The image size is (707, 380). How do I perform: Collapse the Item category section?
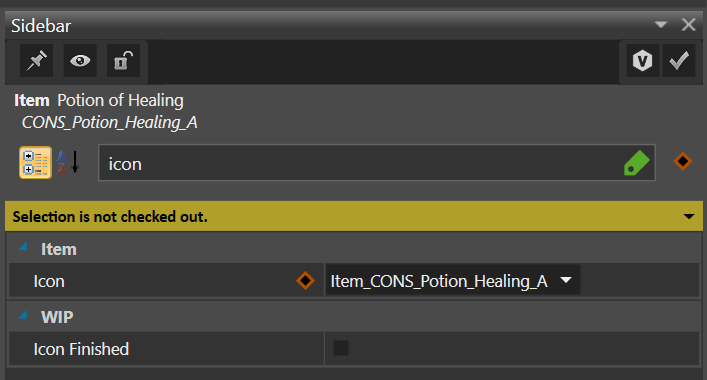[x=23, y=247]
